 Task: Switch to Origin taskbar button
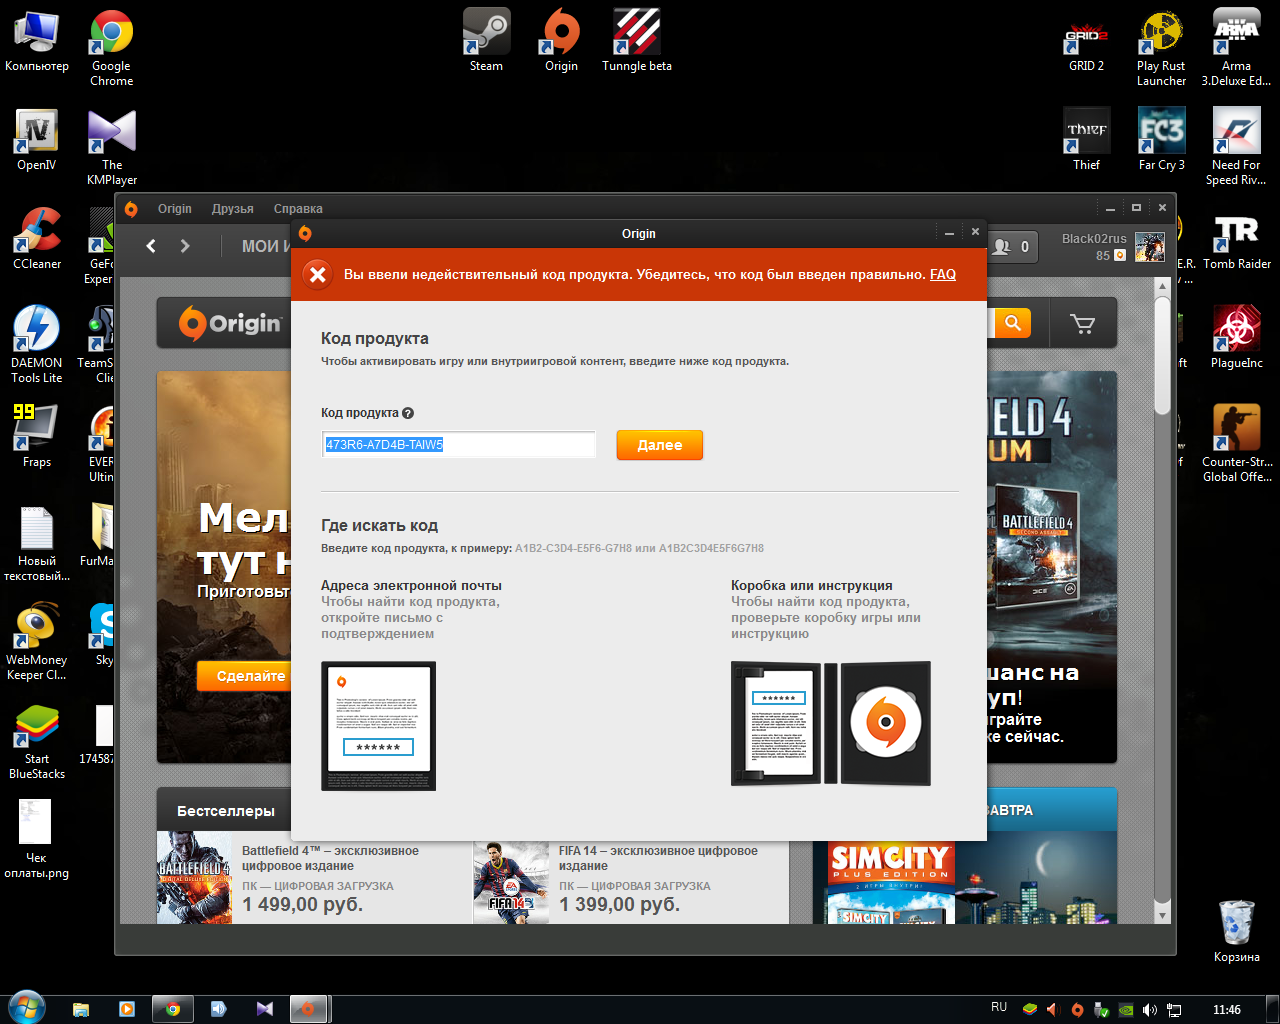coord(309,1009)
